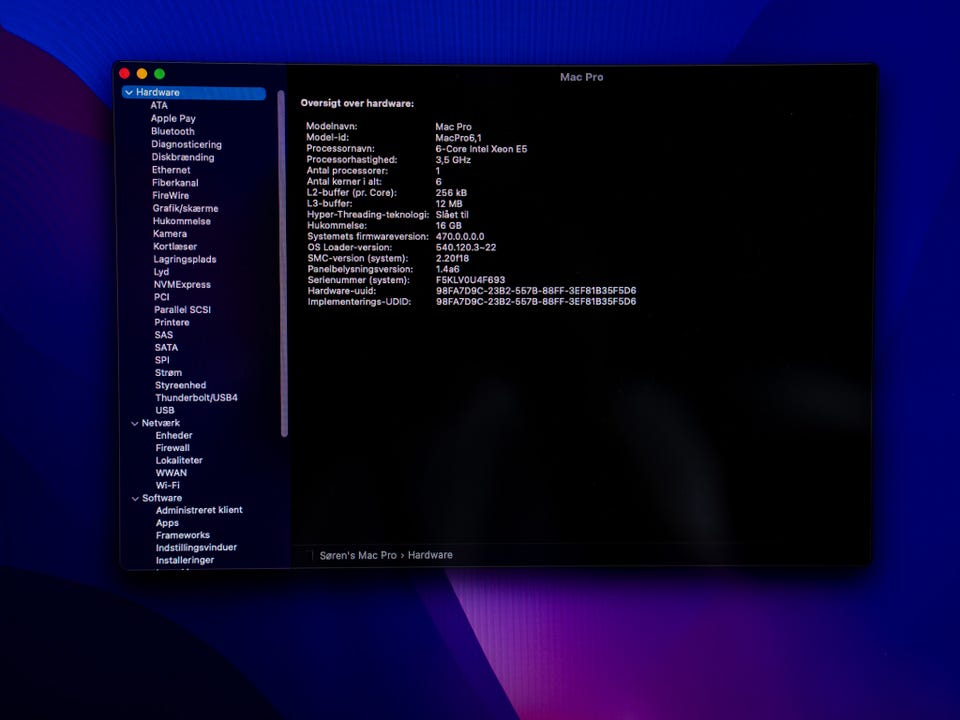This screenshot has width=960, height=720.
Task: Open Firewall under Netværk
Action: (x=173, y=448)
